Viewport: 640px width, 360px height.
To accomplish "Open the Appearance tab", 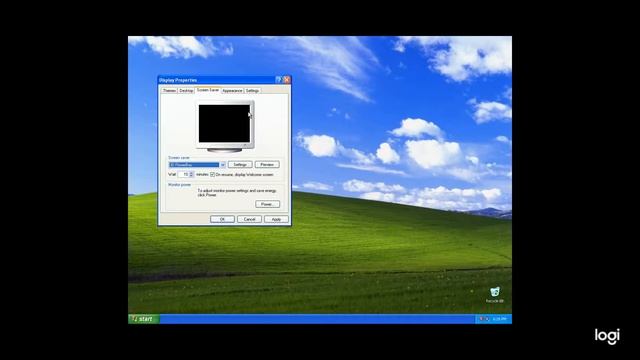I will tap(232, 91).
